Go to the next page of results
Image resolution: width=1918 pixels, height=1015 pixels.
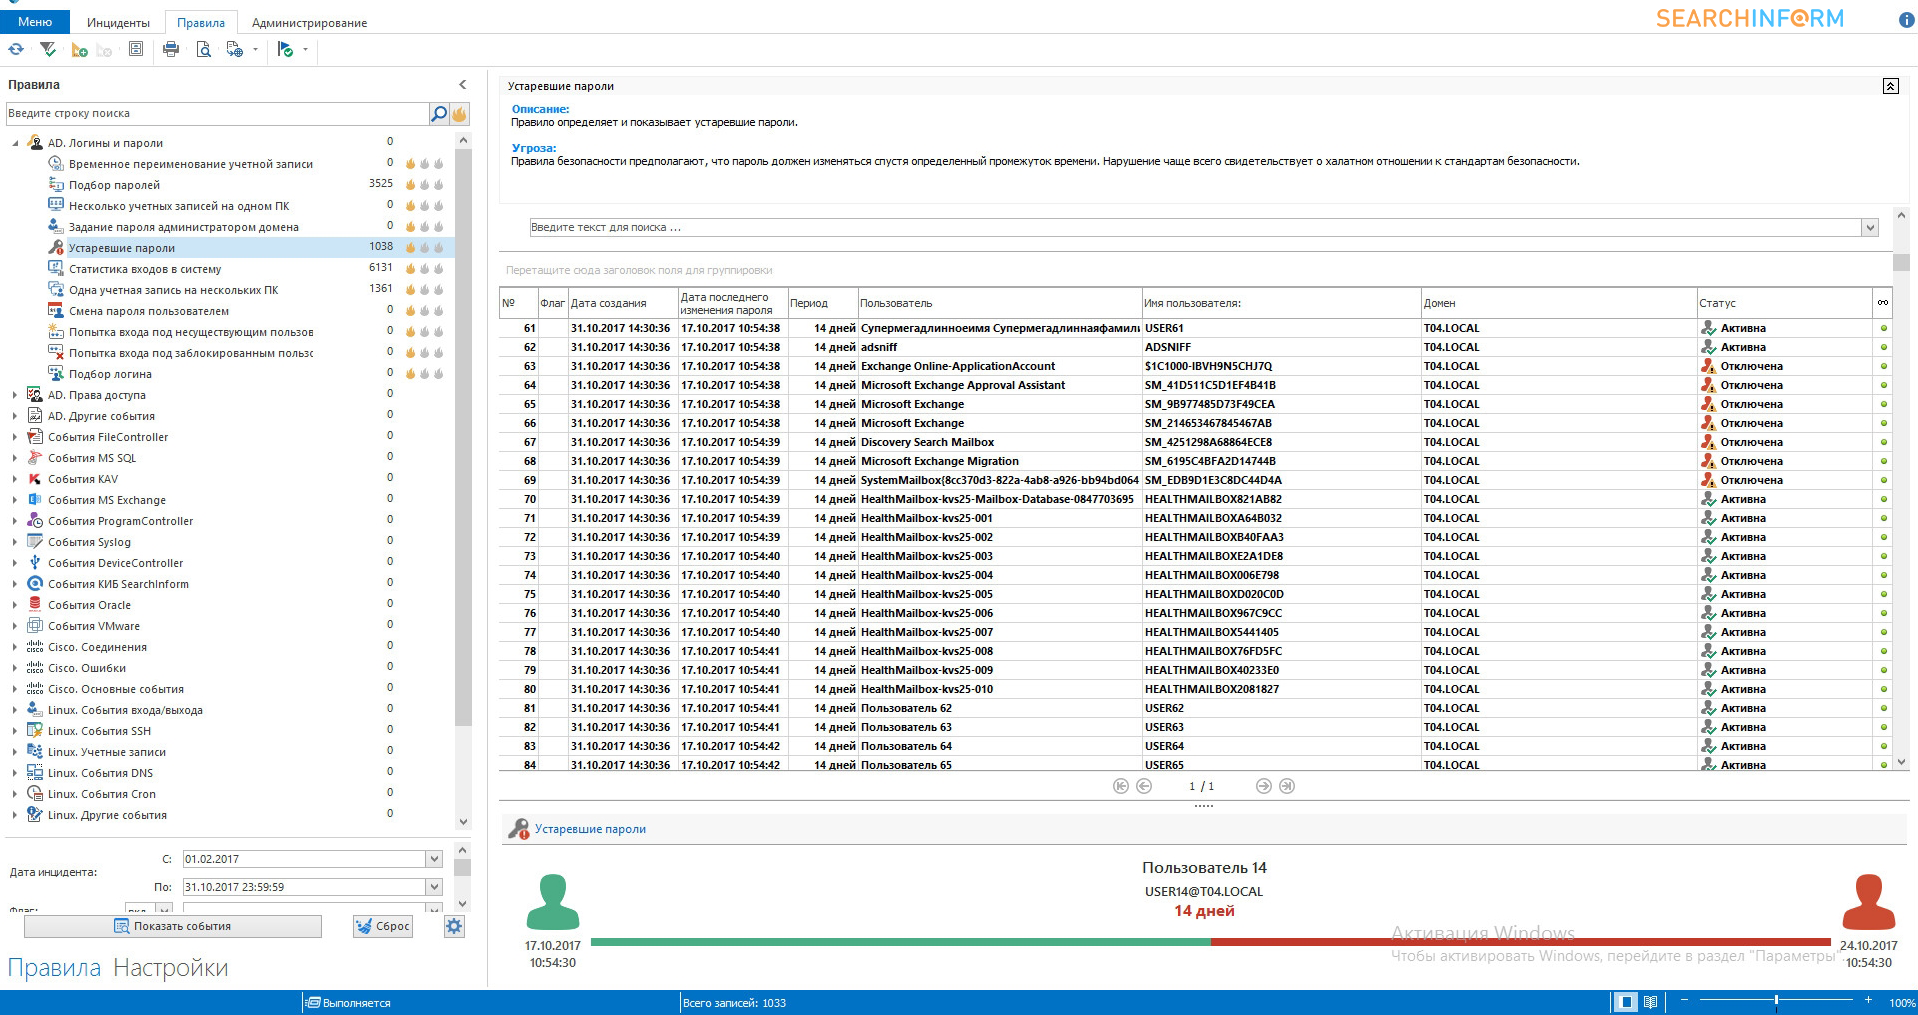1264,786
